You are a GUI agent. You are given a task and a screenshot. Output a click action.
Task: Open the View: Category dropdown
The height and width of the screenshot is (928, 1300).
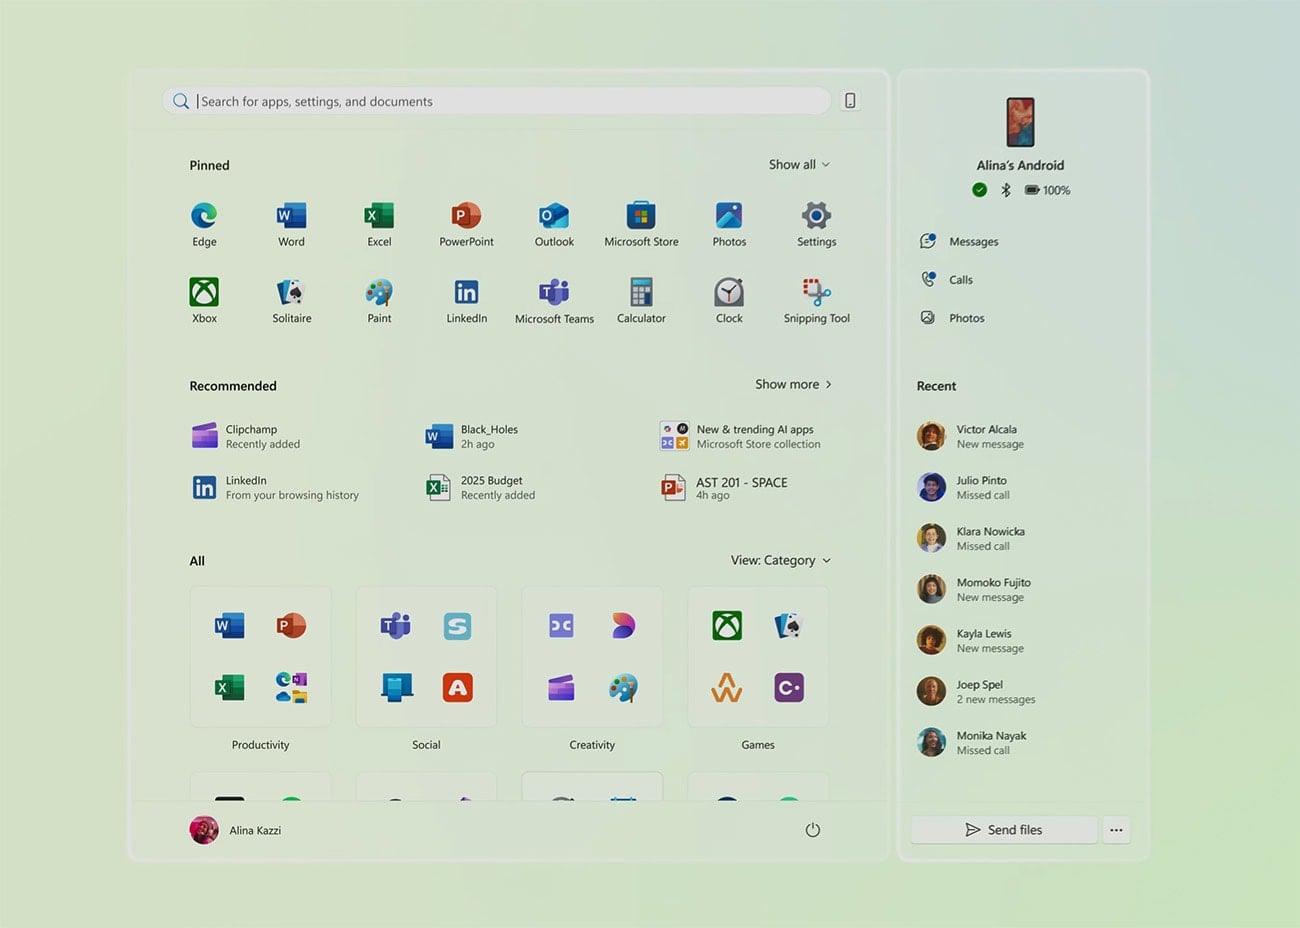point(781,560)
